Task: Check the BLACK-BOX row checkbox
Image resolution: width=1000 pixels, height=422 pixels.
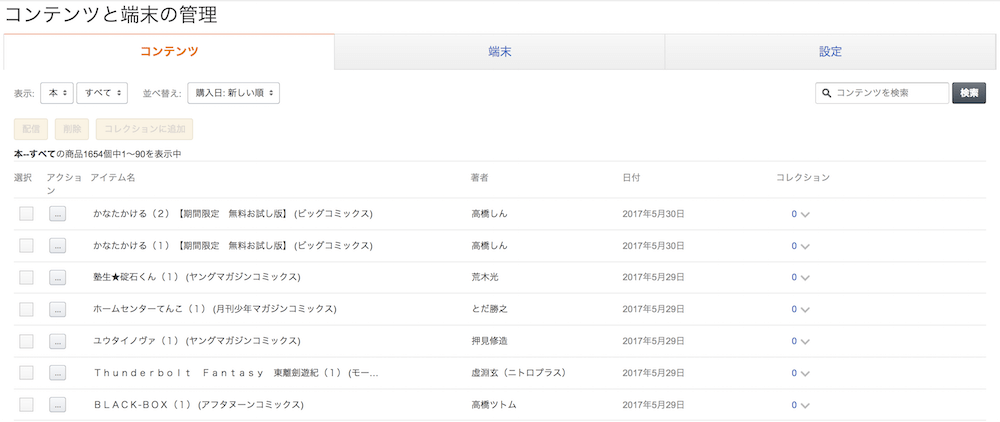Action: [x=26, y=405]
